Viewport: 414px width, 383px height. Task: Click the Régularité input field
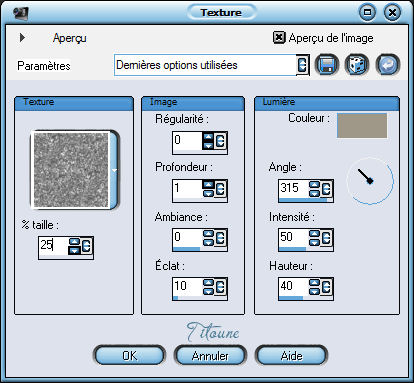click(187, 141)
